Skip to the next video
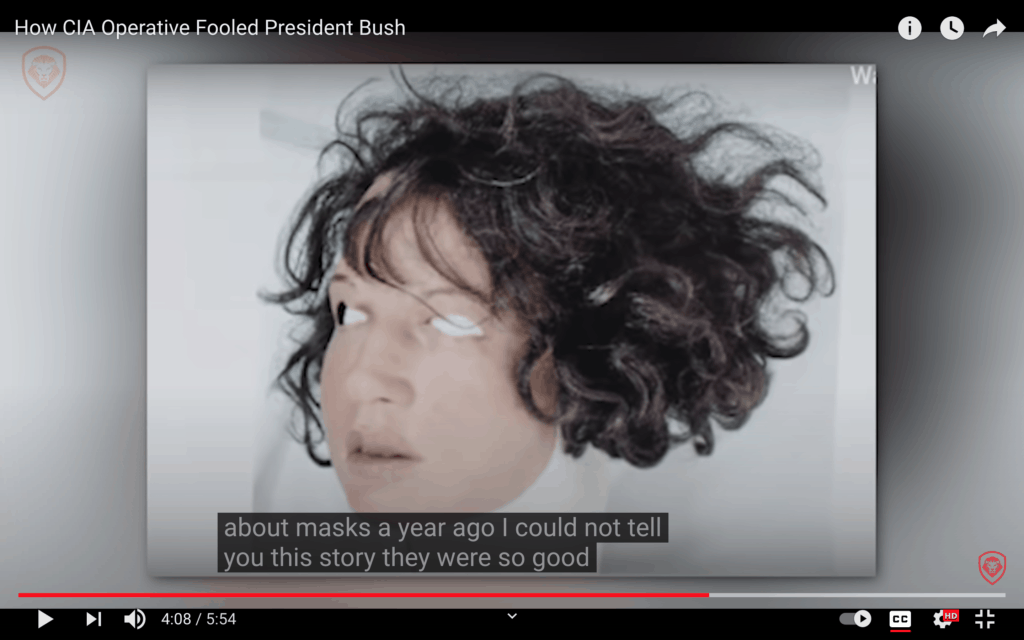This screenshot has width=1024, height=640. click(93, 618)
